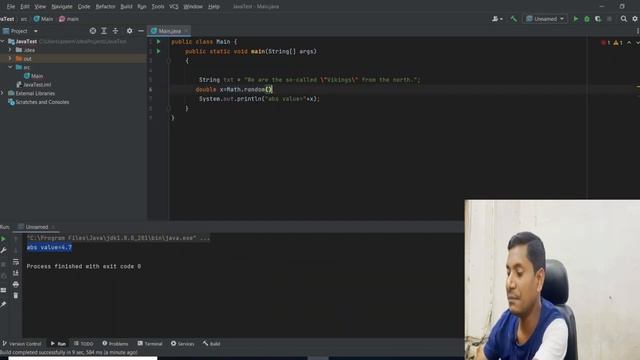Open the Help menu
The width and height of the screenshot is (640, 360).
213,7
